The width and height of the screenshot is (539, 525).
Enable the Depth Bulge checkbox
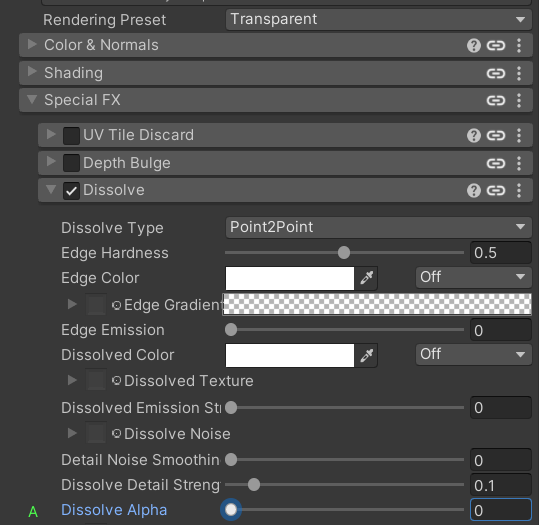pos(71,163)
